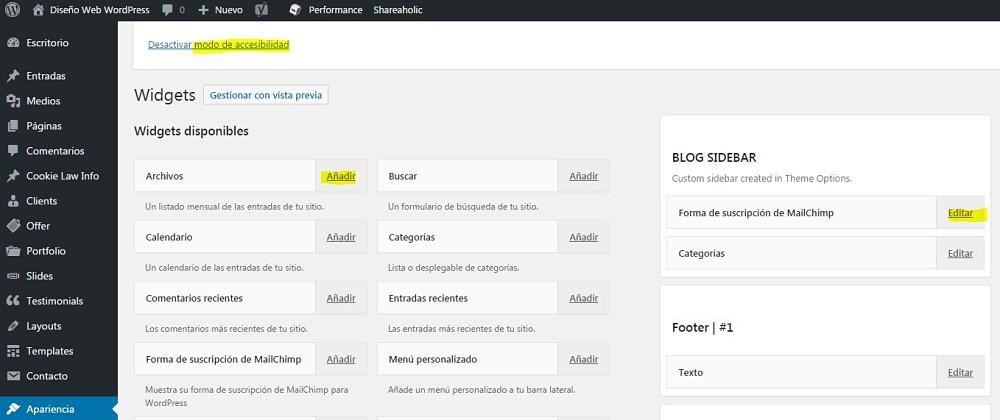Click the plus icon beside Nuevo
The width and height of the screenshot is (1000, 420).
(x=203, y=10)
